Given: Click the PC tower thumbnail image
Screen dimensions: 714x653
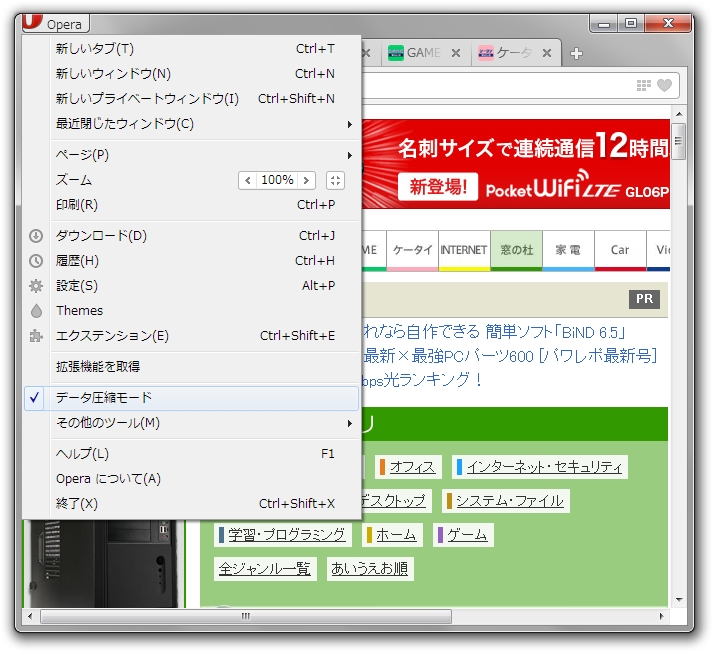Looking at the screenshot, I should (x=104, y=564).
